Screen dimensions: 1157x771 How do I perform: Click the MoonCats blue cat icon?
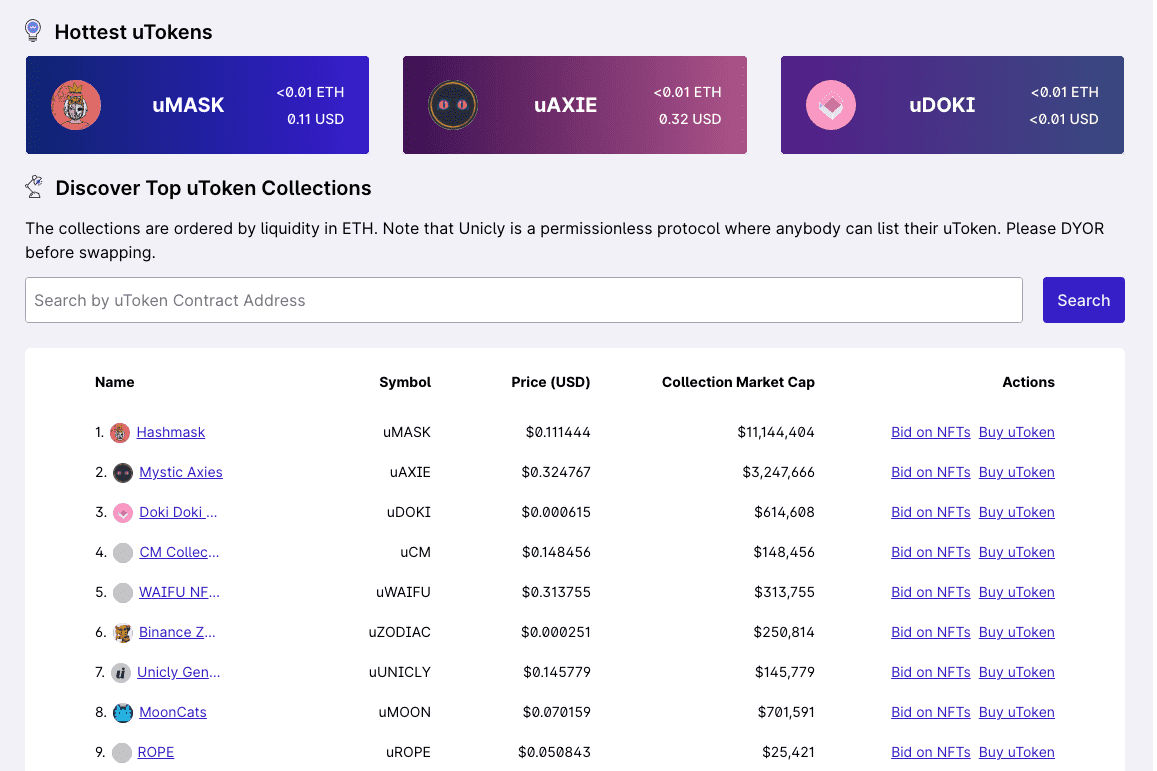point(121,712)
